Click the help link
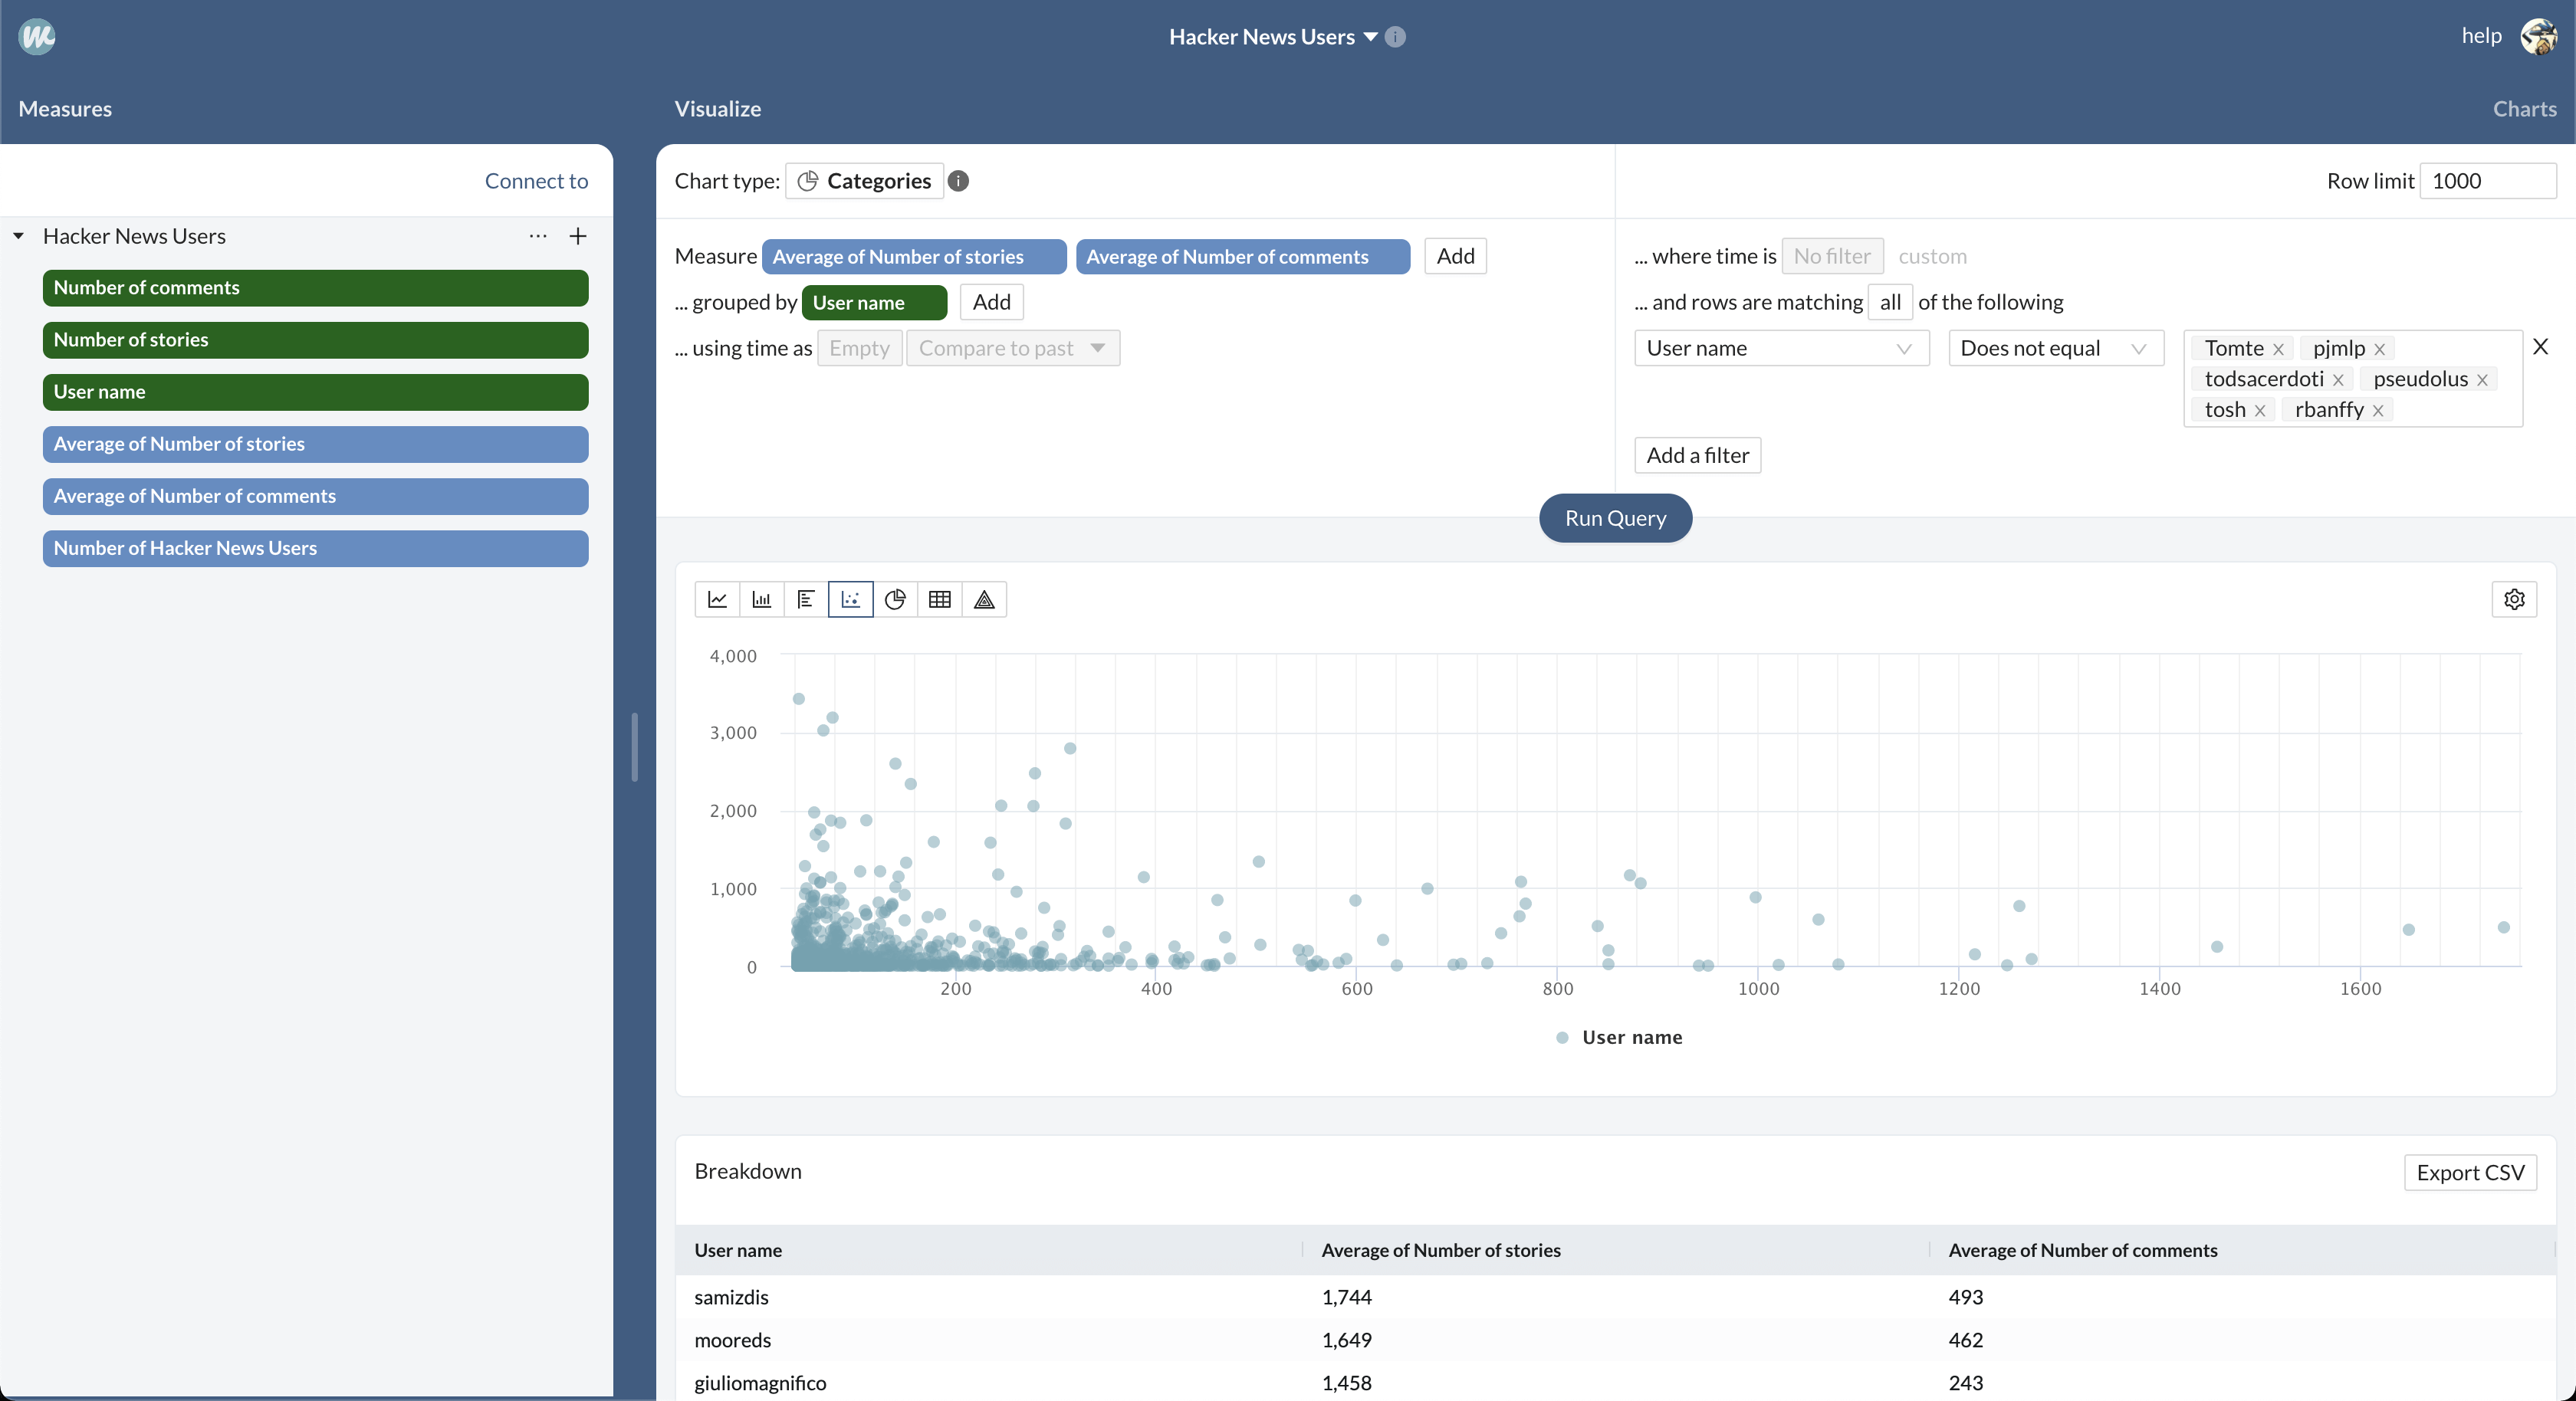 [x=2481, y=36]
